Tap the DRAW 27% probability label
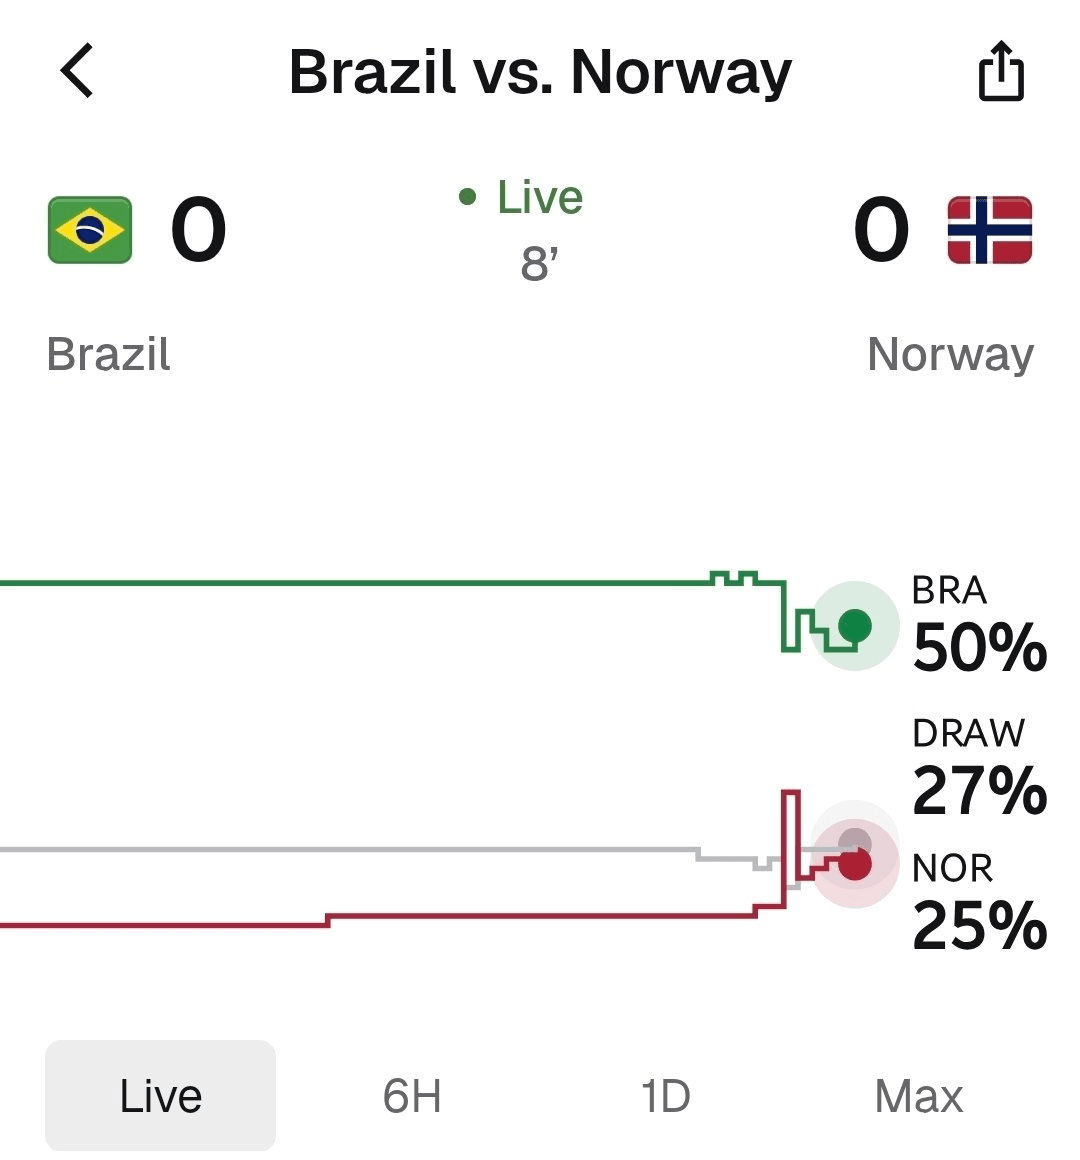1080x1160 pixels. pos(979,766)
